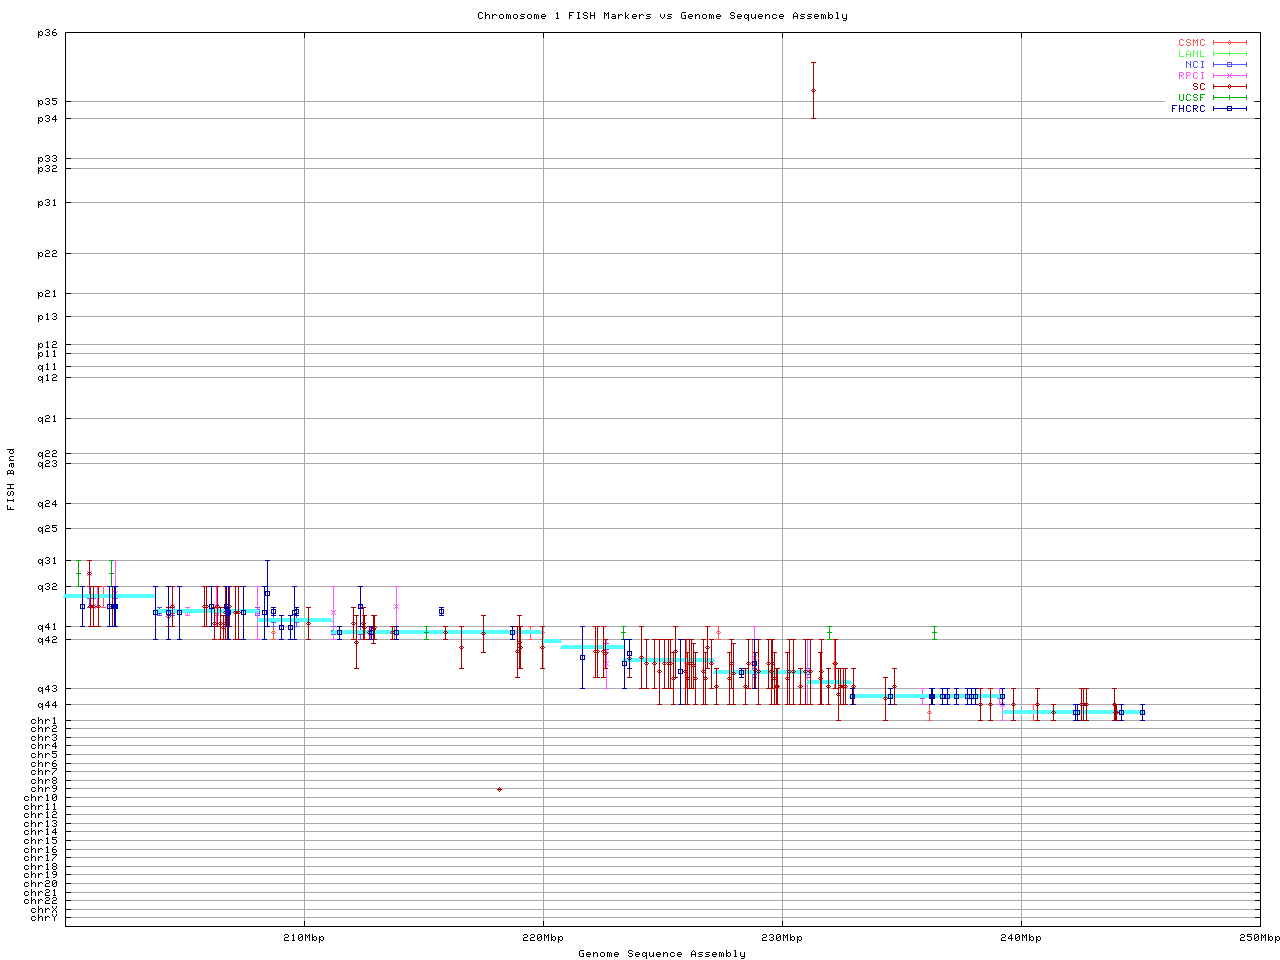Click the LANL legend marker sample
The image size is (1280, 960).
tap(1229, 54)
